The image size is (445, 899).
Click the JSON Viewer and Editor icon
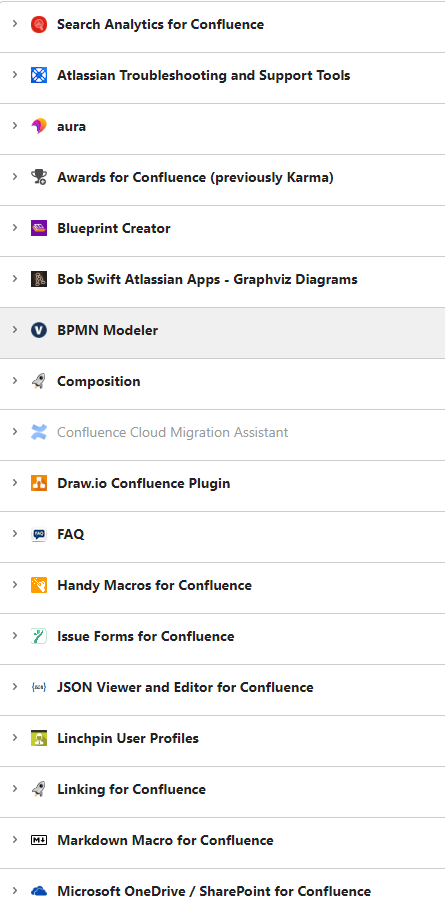coord(38,687)
